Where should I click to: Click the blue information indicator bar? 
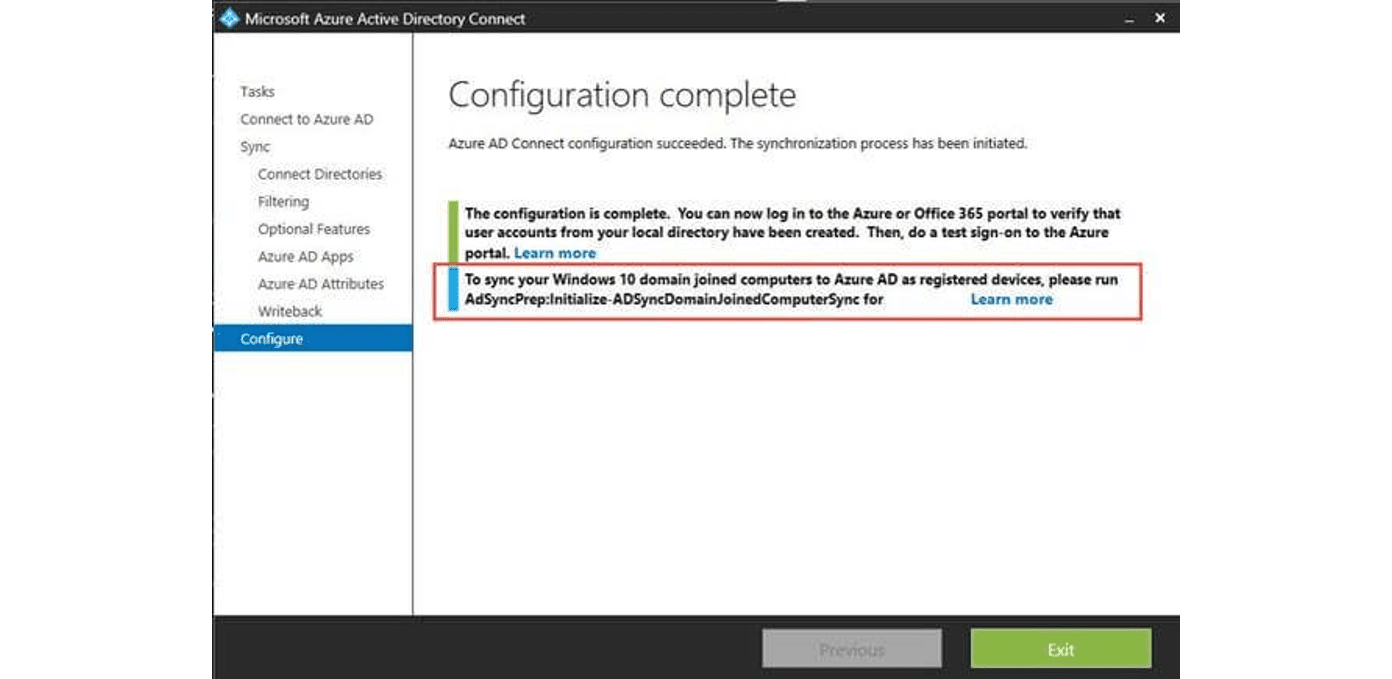point(453,289)
